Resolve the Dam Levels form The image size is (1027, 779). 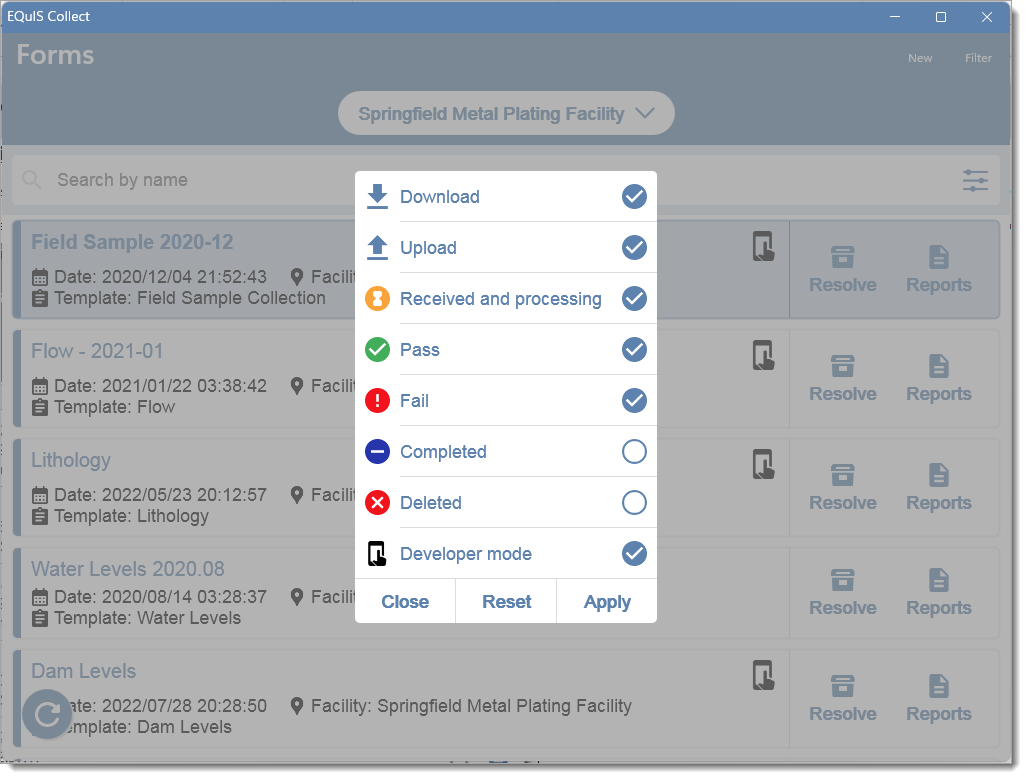coord(842,699)
